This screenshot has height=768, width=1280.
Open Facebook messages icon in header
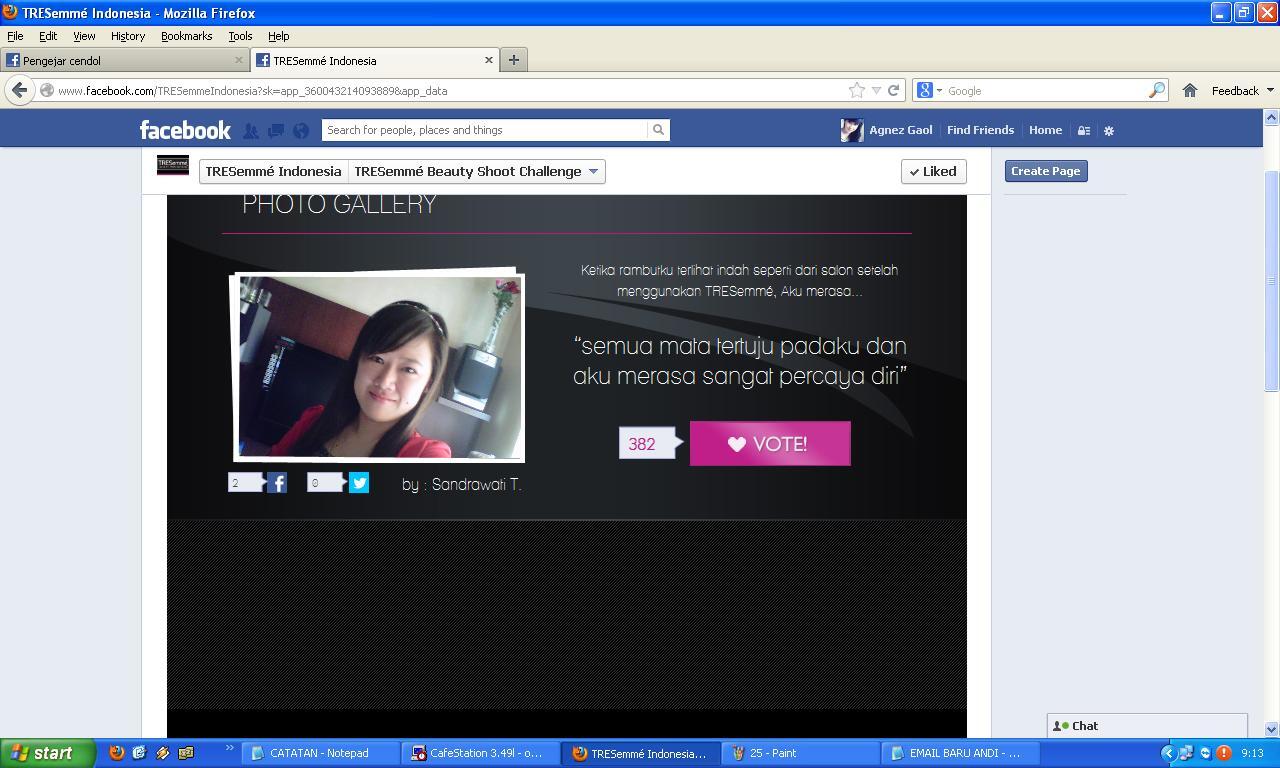pyautogui.click(x=276, y=130)
